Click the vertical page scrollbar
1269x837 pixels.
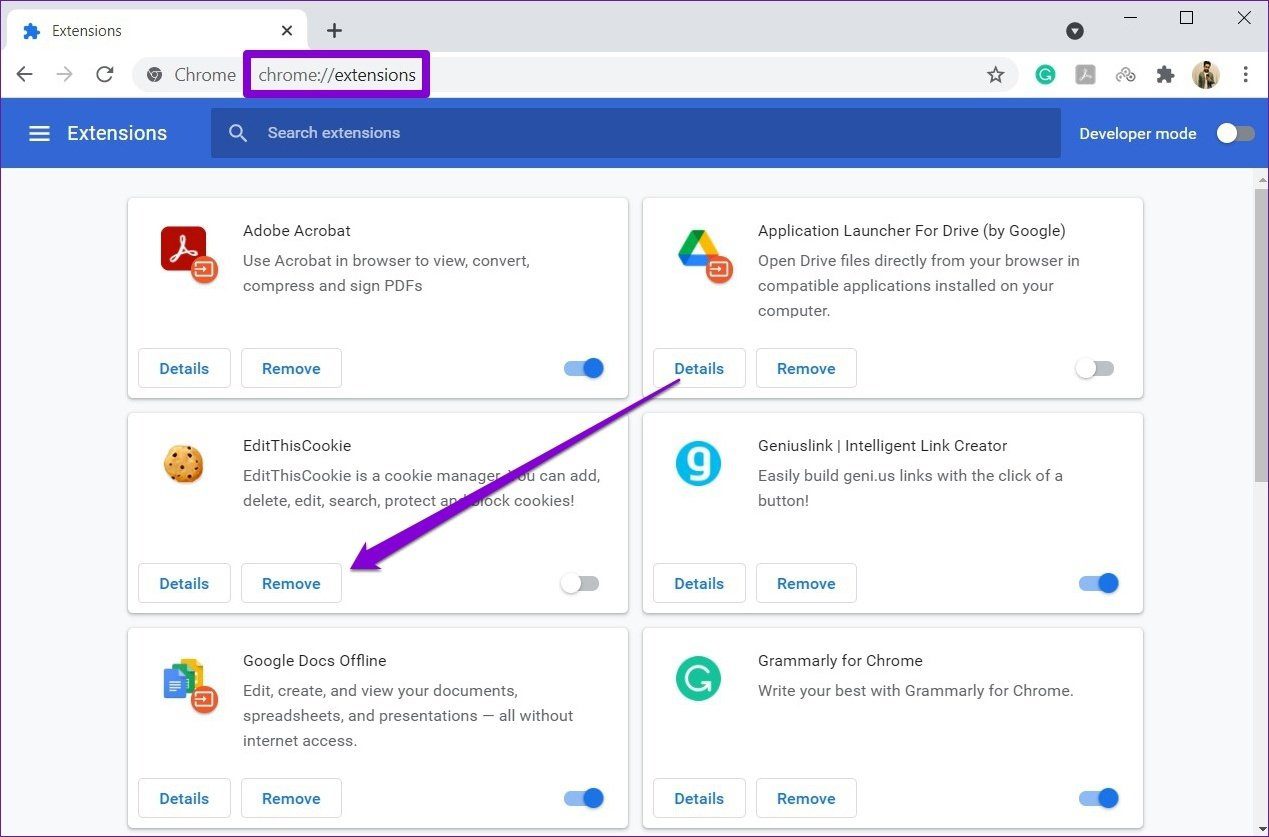coord(1261,335)
